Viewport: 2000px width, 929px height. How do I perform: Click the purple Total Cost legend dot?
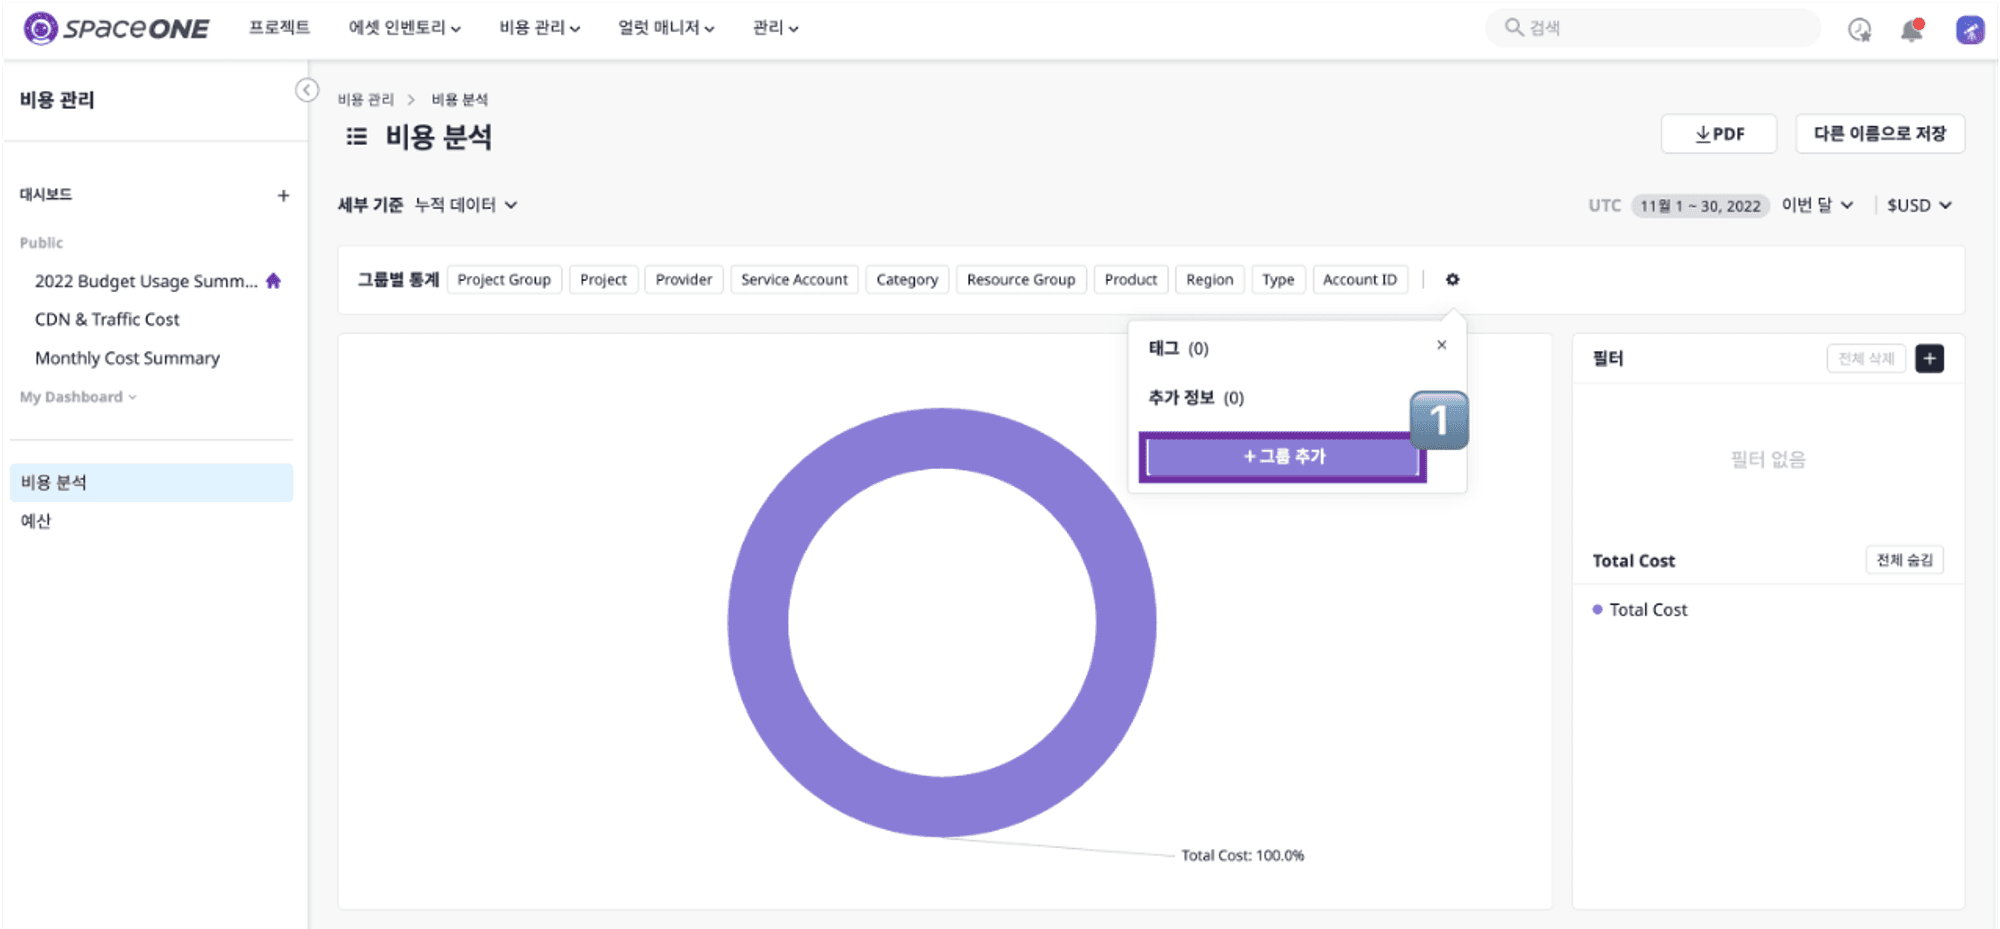pos(1597,610)
